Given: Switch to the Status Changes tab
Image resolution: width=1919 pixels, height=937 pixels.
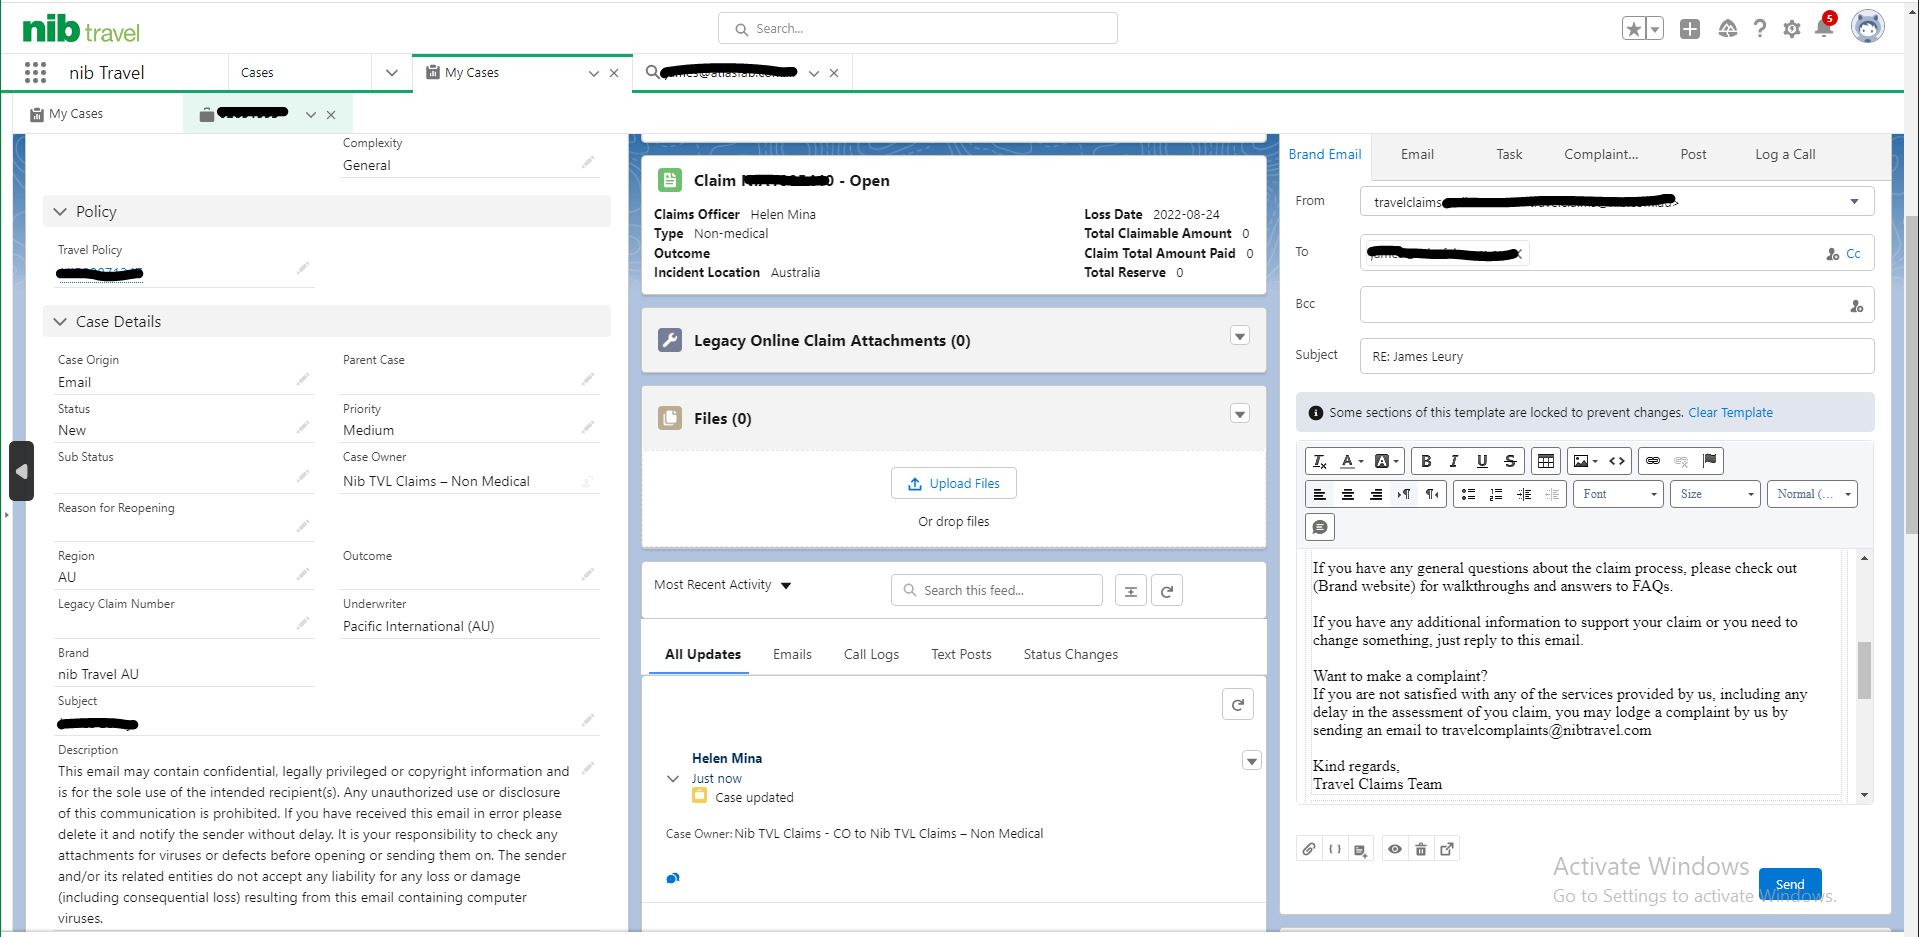Looking at the screenshot, I should coord(1071,654).
